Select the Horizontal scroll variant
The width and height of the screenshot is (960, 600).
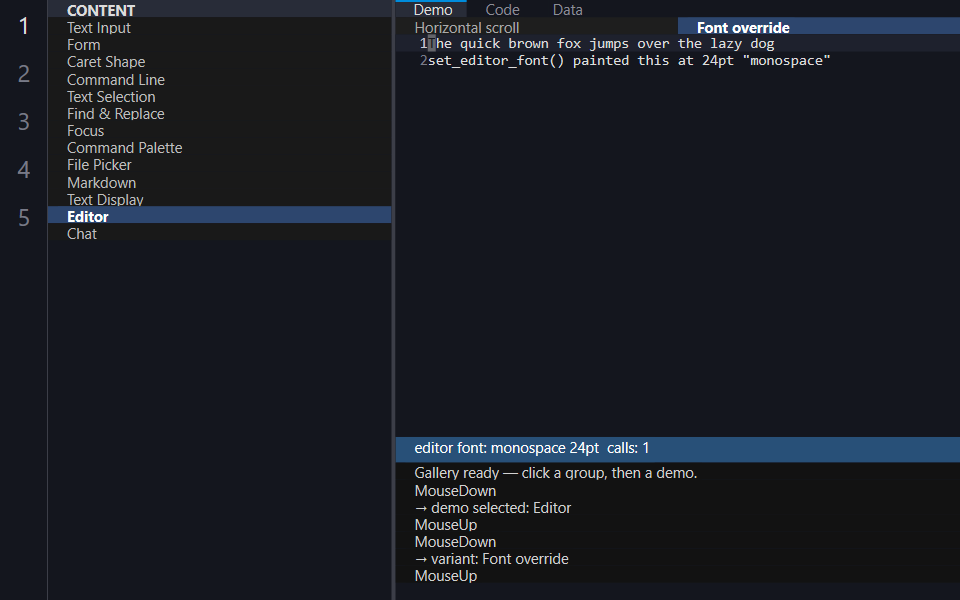point(537,28)
